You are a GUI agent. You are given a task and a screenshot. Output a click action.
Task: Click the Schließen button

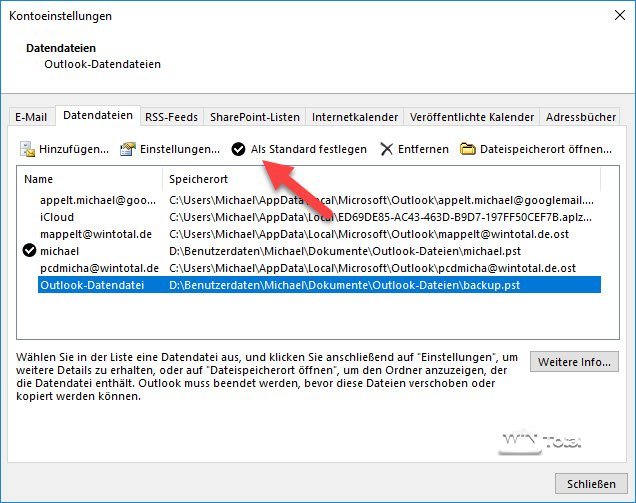pyautogui.click(x=591, y=484)
